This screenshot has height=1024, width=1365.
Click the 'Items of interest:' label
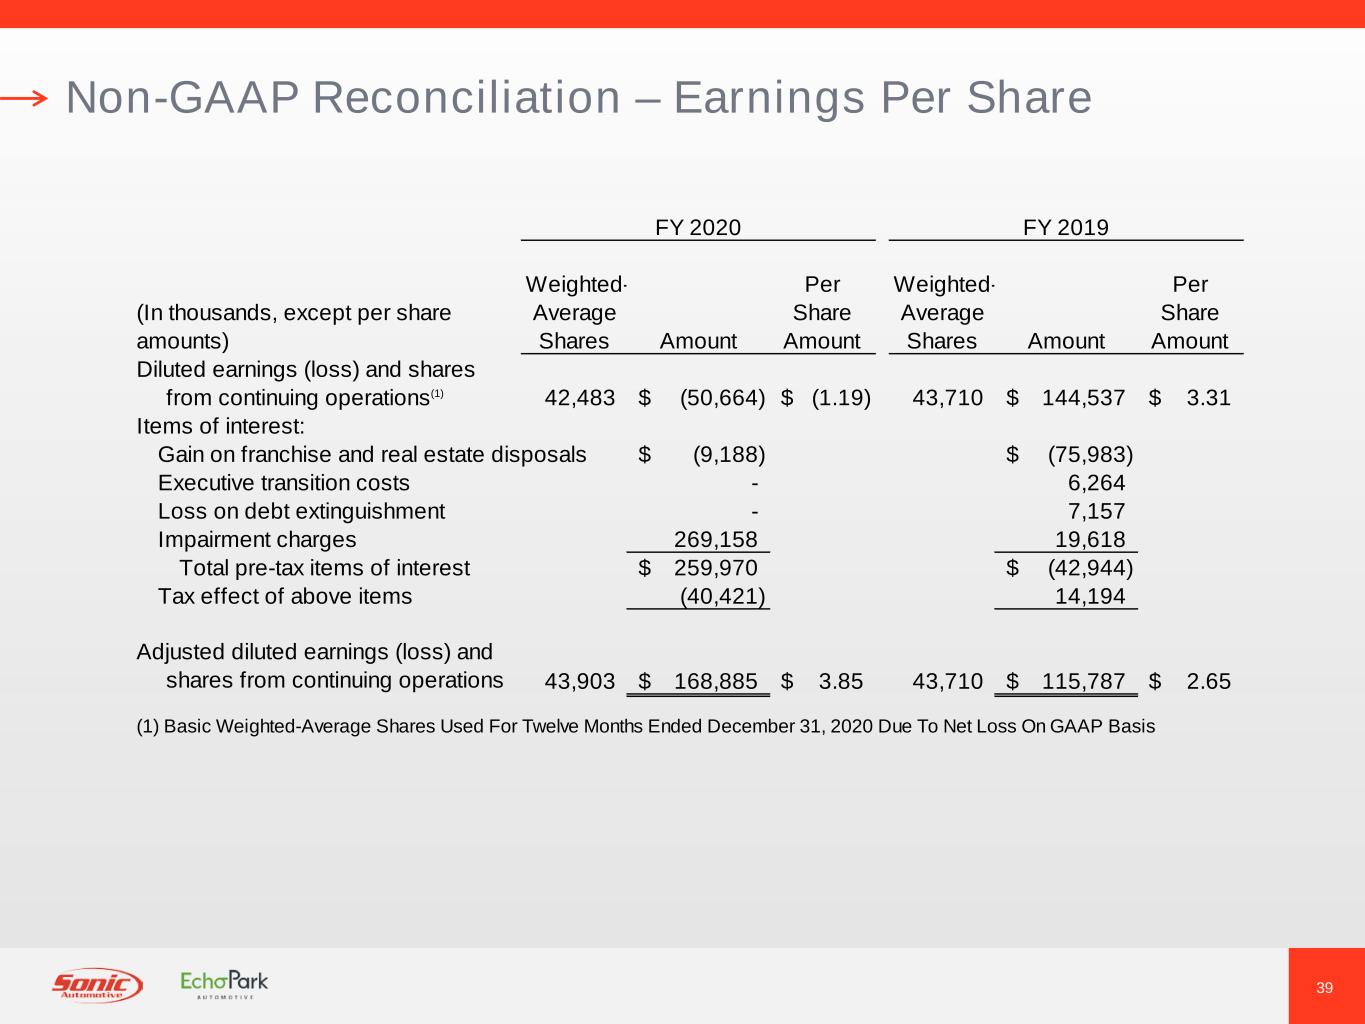(220, 427)
